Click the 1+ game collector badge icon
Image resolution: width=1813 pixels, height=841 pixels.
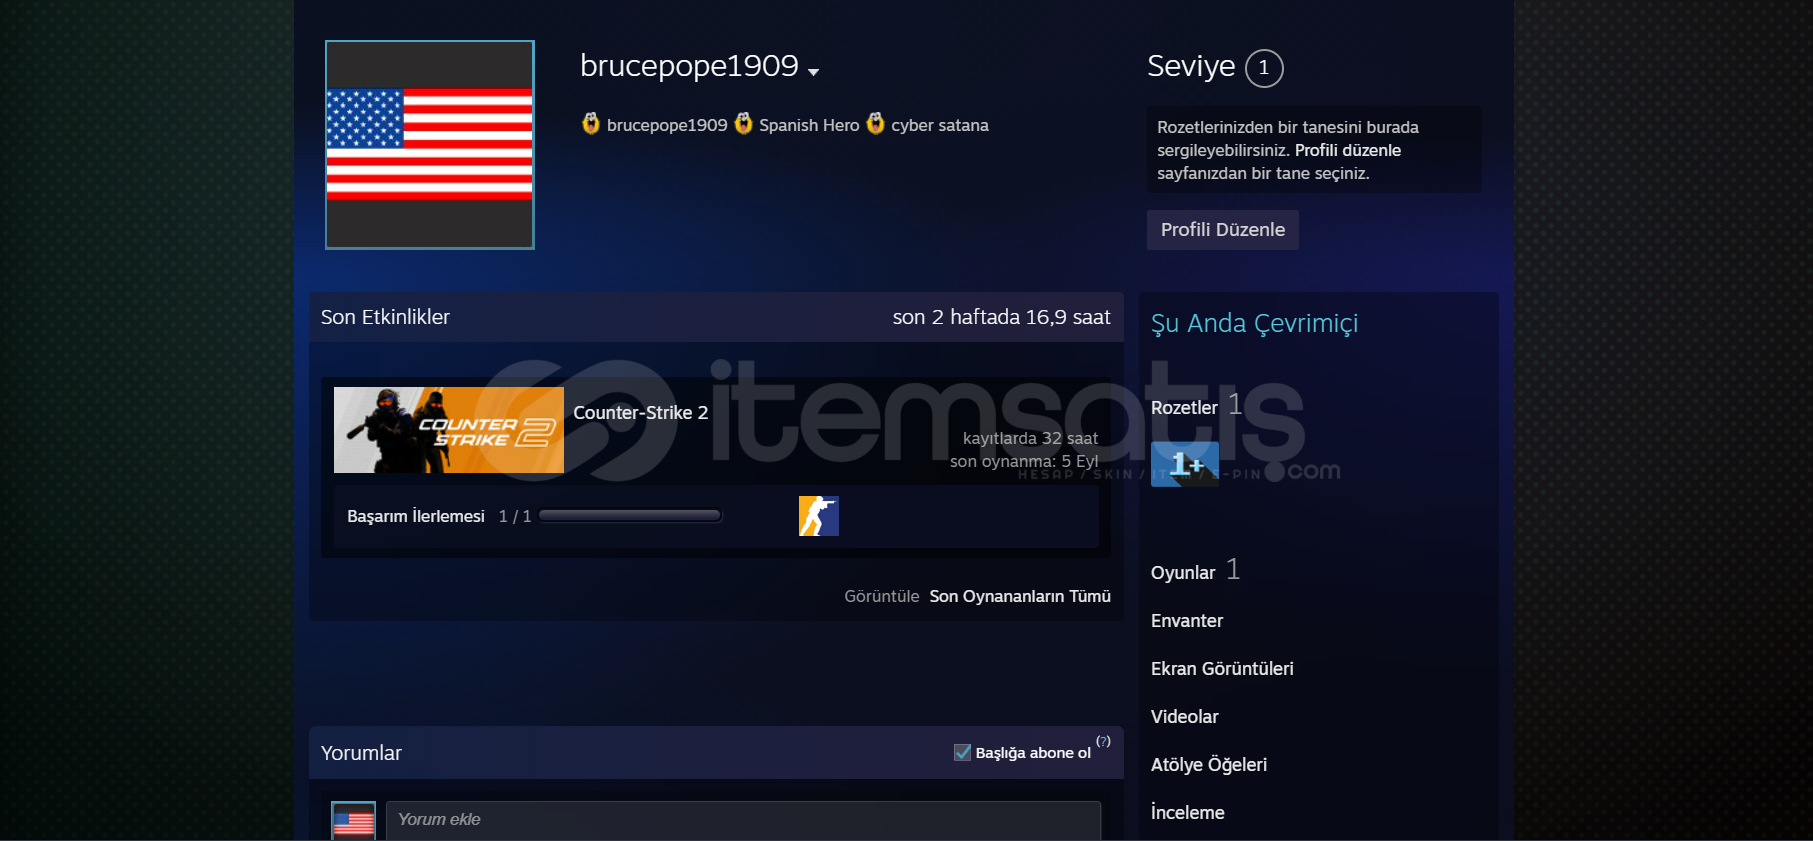point(1185,464)
